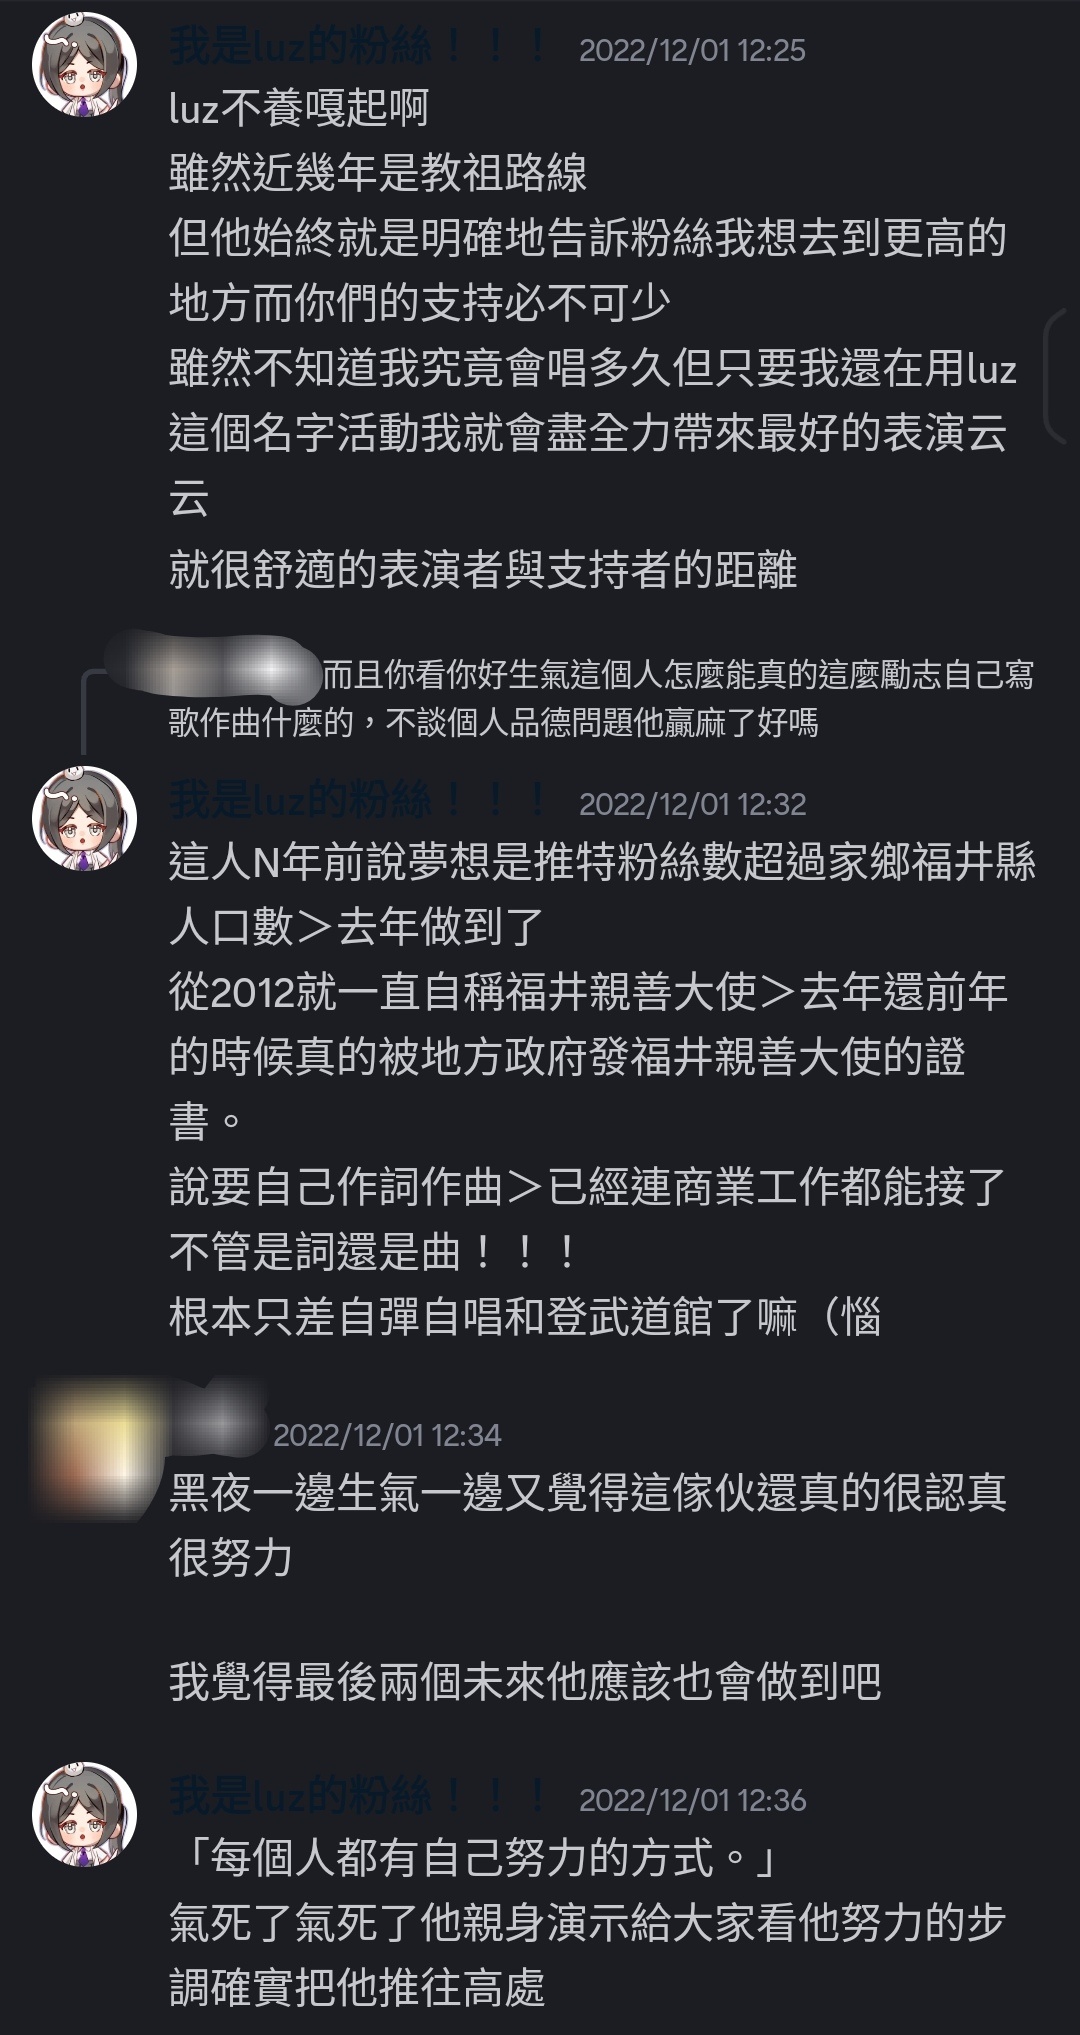Tap the 2022/12/01 12:36 timestamp
Viewport: 1080px width, 2035px height.
pos(692,1800)
